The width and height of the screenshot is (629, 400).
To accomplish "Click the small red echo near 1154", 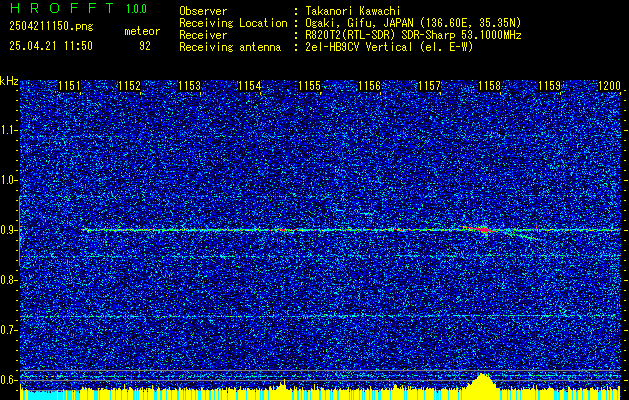I will [281, 230].
